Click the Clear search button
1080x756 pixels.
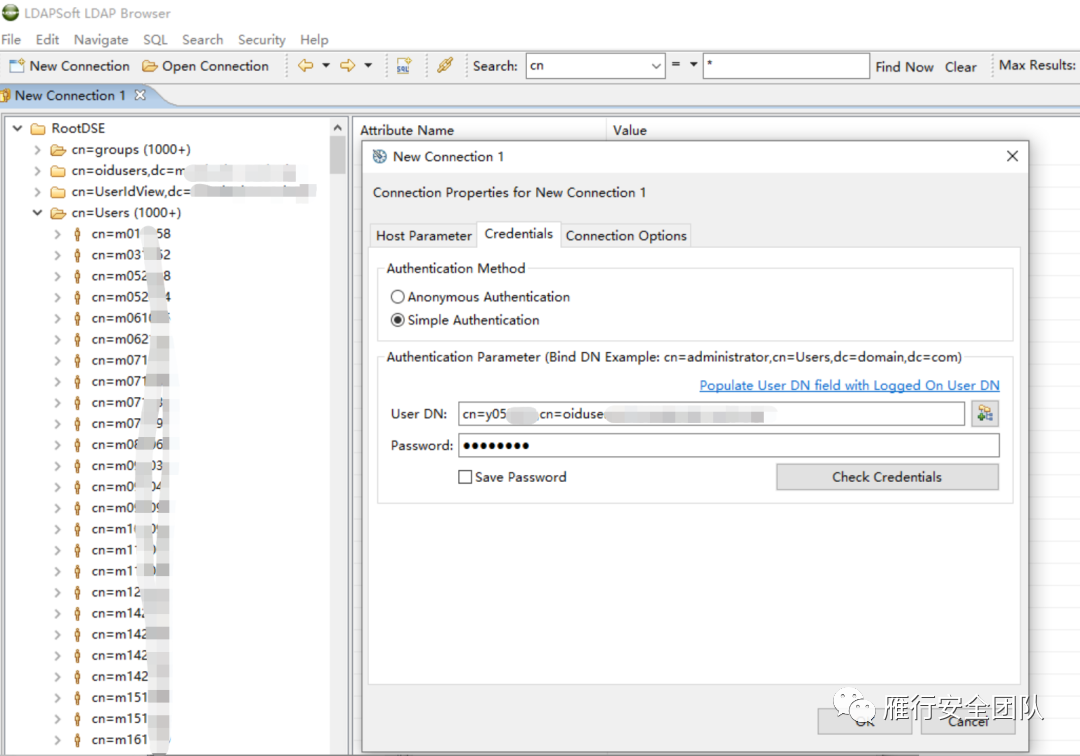960,67
